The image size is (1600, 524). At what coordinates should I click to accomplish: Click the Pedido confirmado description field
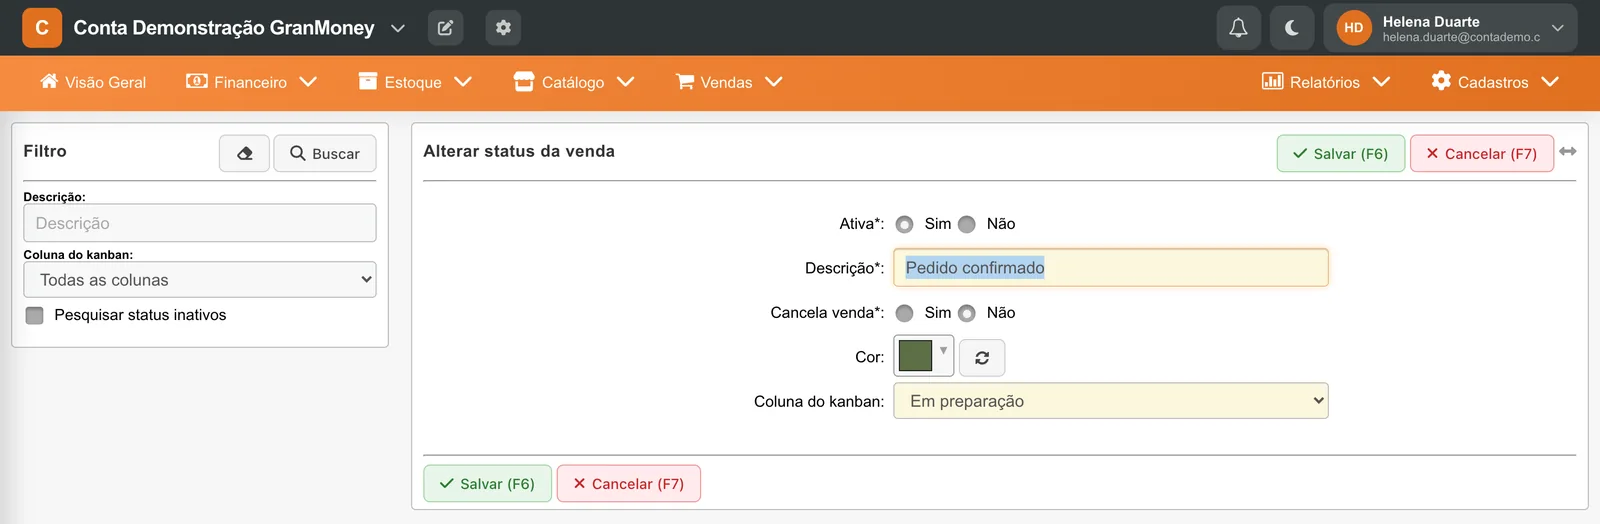point(1111,267)
